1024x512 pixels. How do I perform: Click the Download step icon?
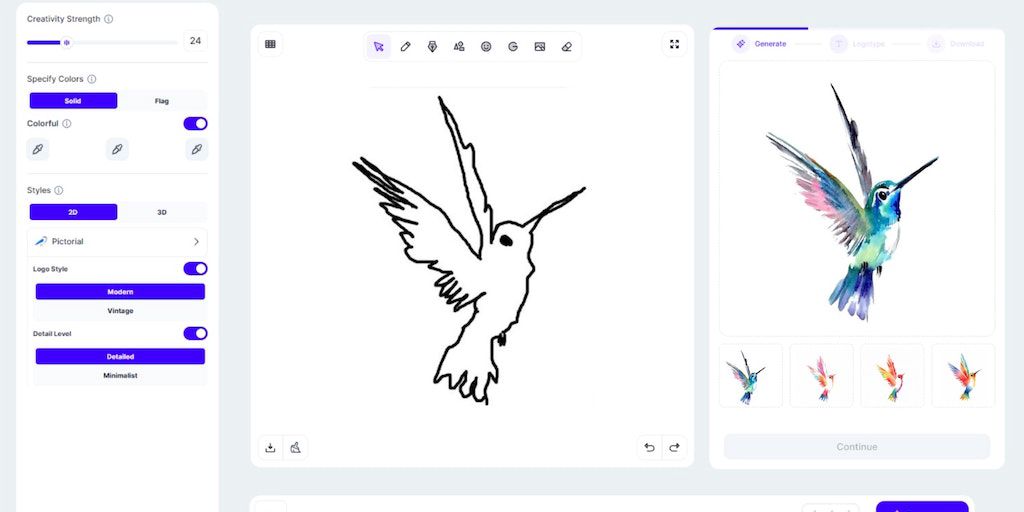click(x=936, y=44)
